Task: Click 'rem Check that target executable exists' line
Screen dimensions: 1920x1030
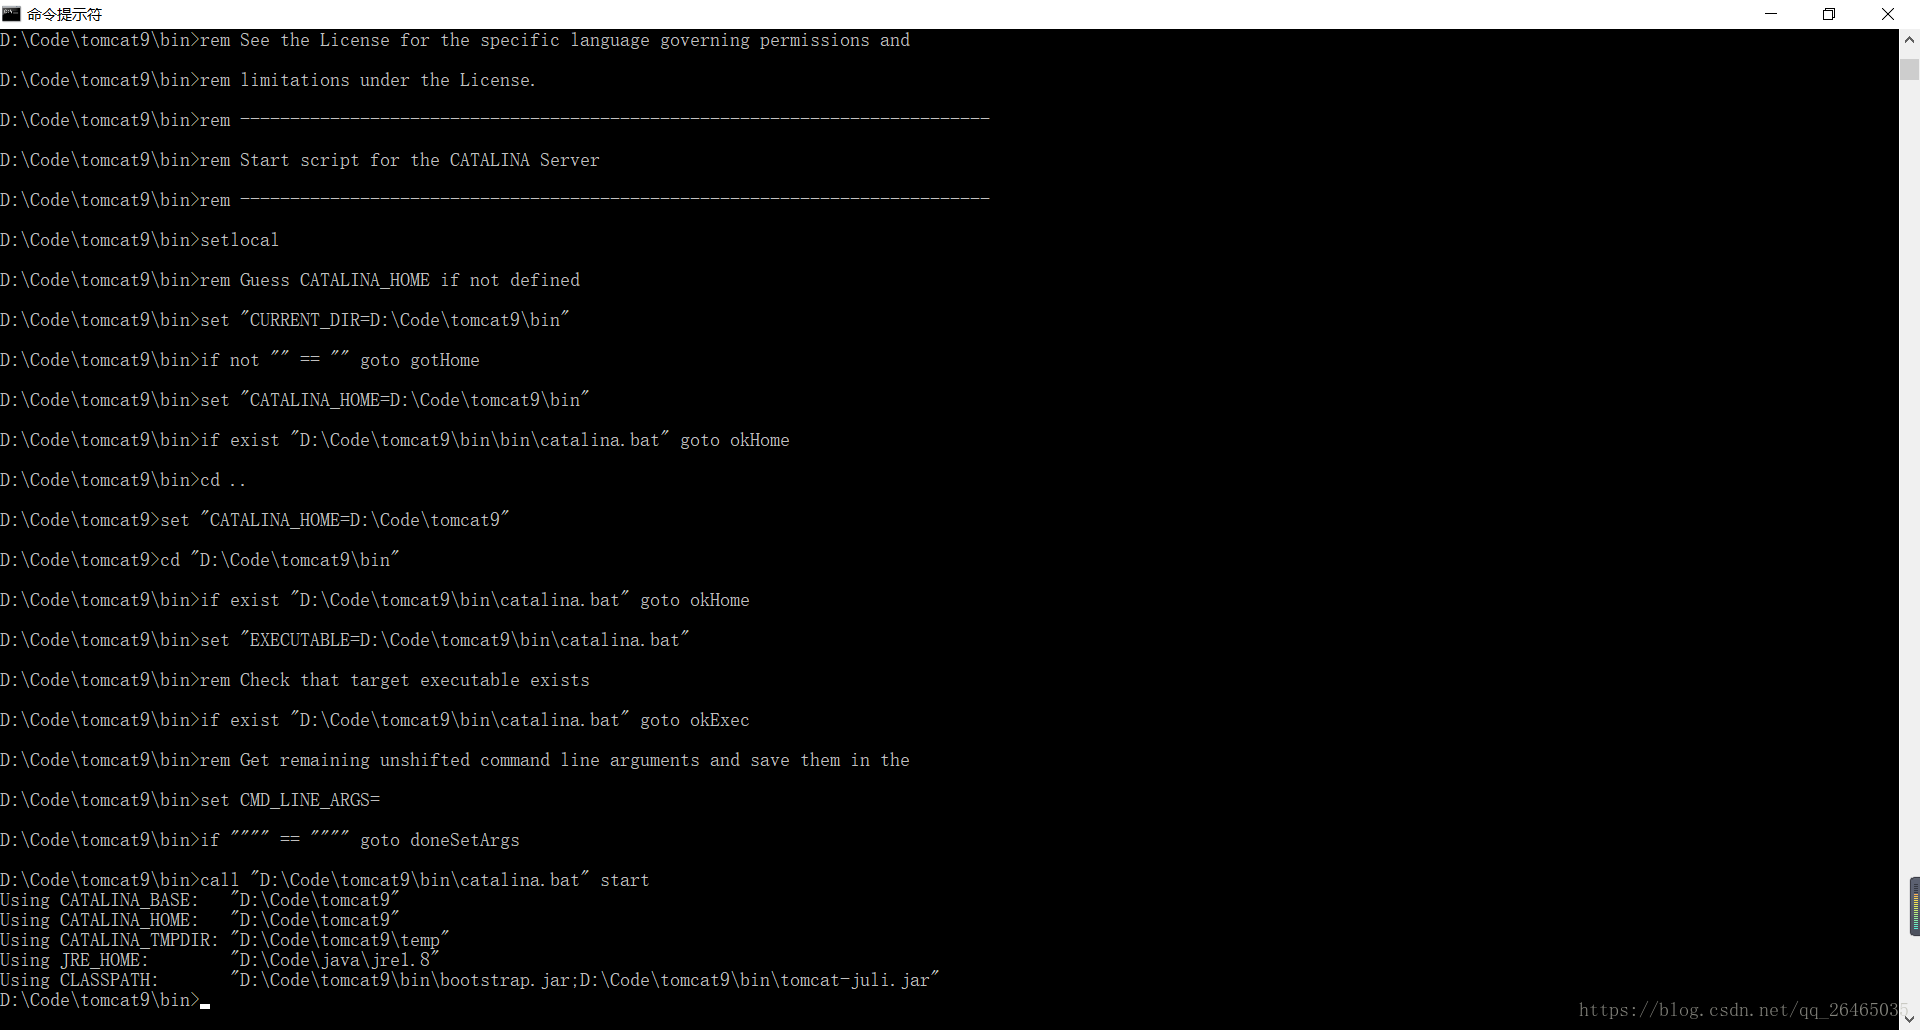Action: [295, 680]
